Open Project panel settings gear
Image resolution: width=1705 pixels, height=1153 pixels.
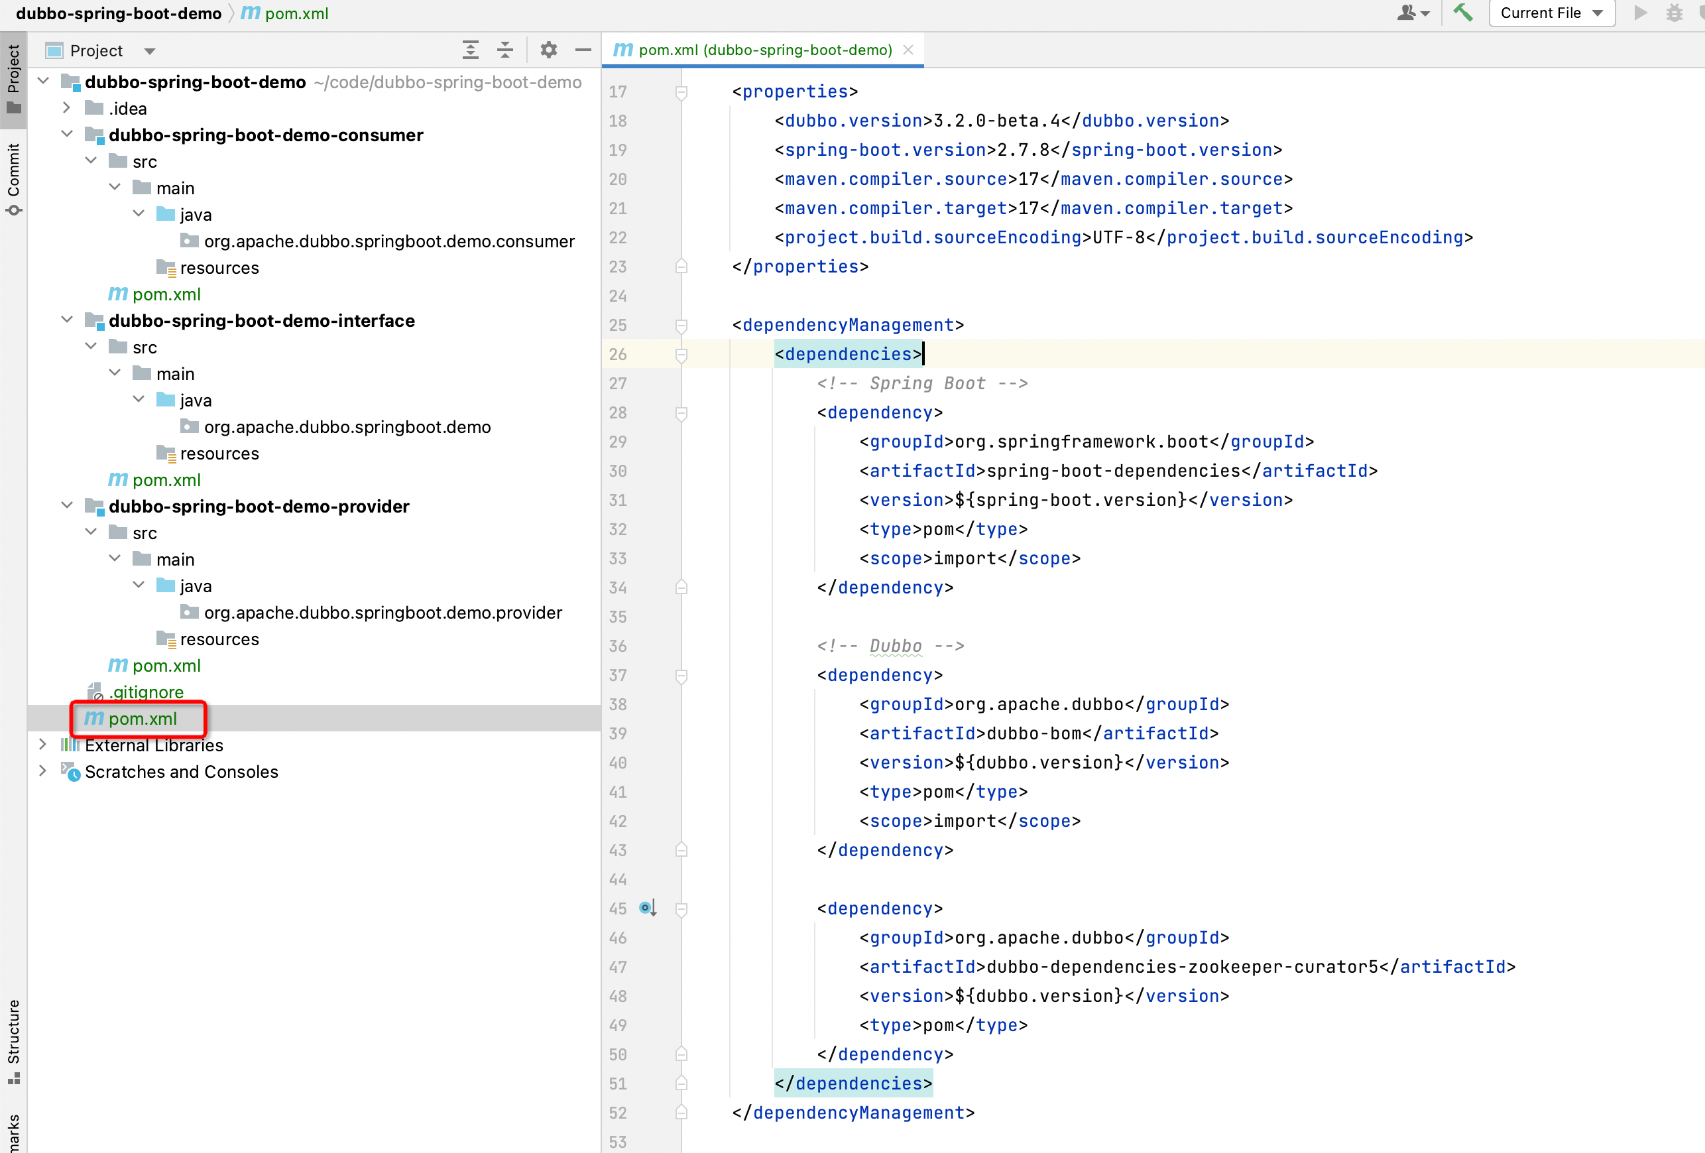coord(549,50)
